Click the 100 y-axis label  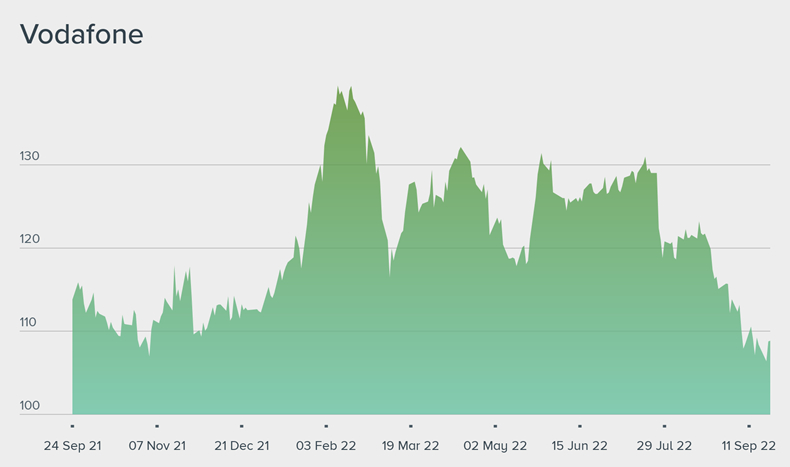point(29,406)
